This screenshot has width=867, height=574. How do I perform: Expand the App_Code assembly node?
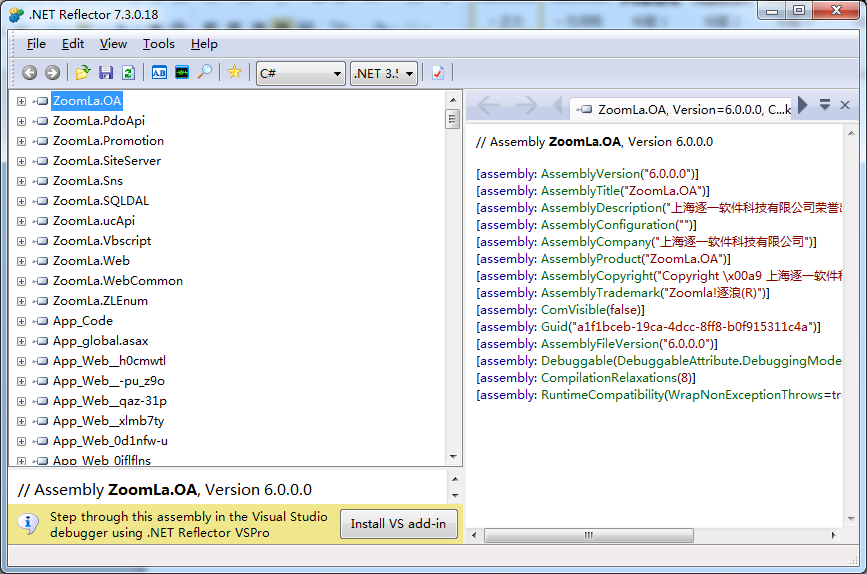coord(21,321)
